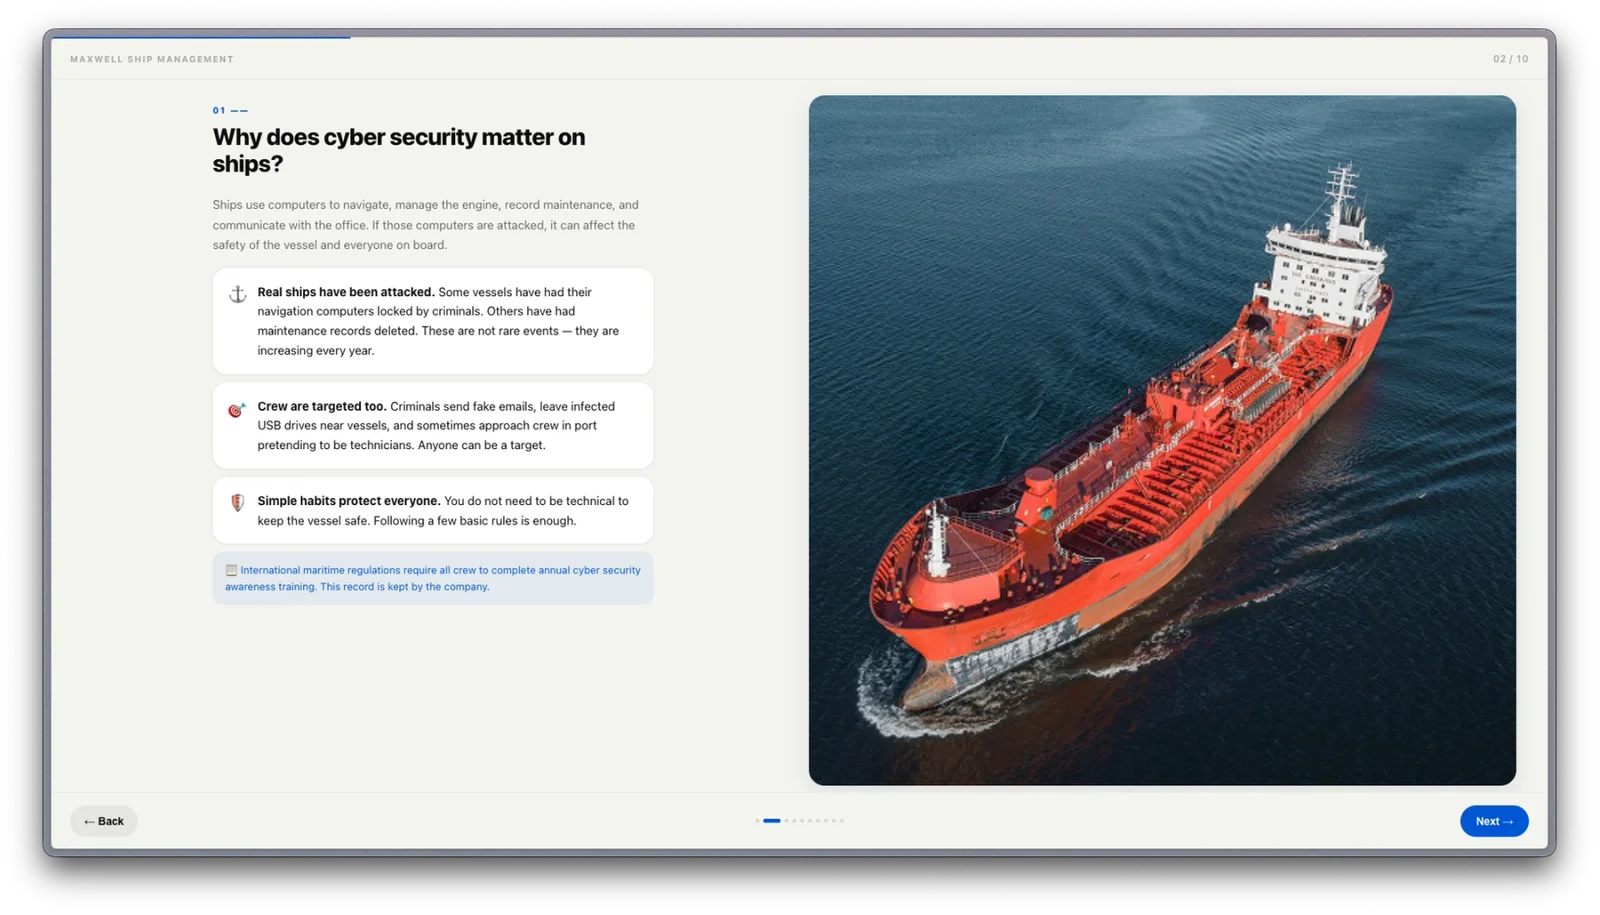Click the "02 / 10" page counter
Screen dimensions: 1600x915
(x=1510, y=59)
